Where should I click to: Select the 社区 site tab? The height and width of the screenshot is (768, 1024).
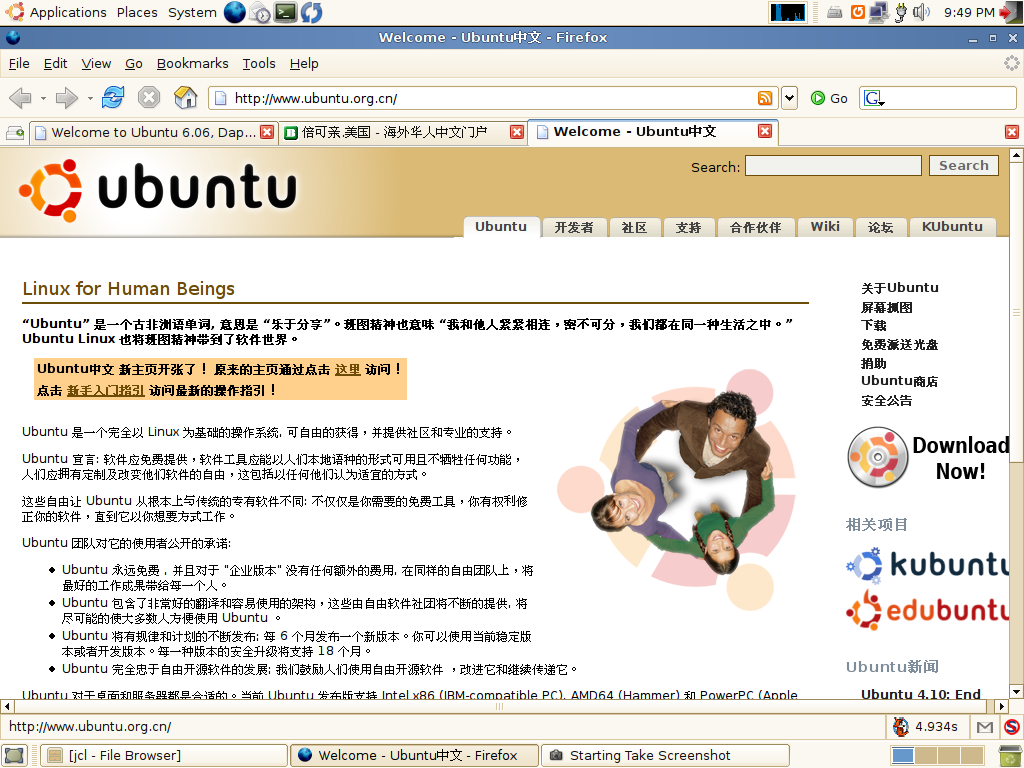click(634, 227)
